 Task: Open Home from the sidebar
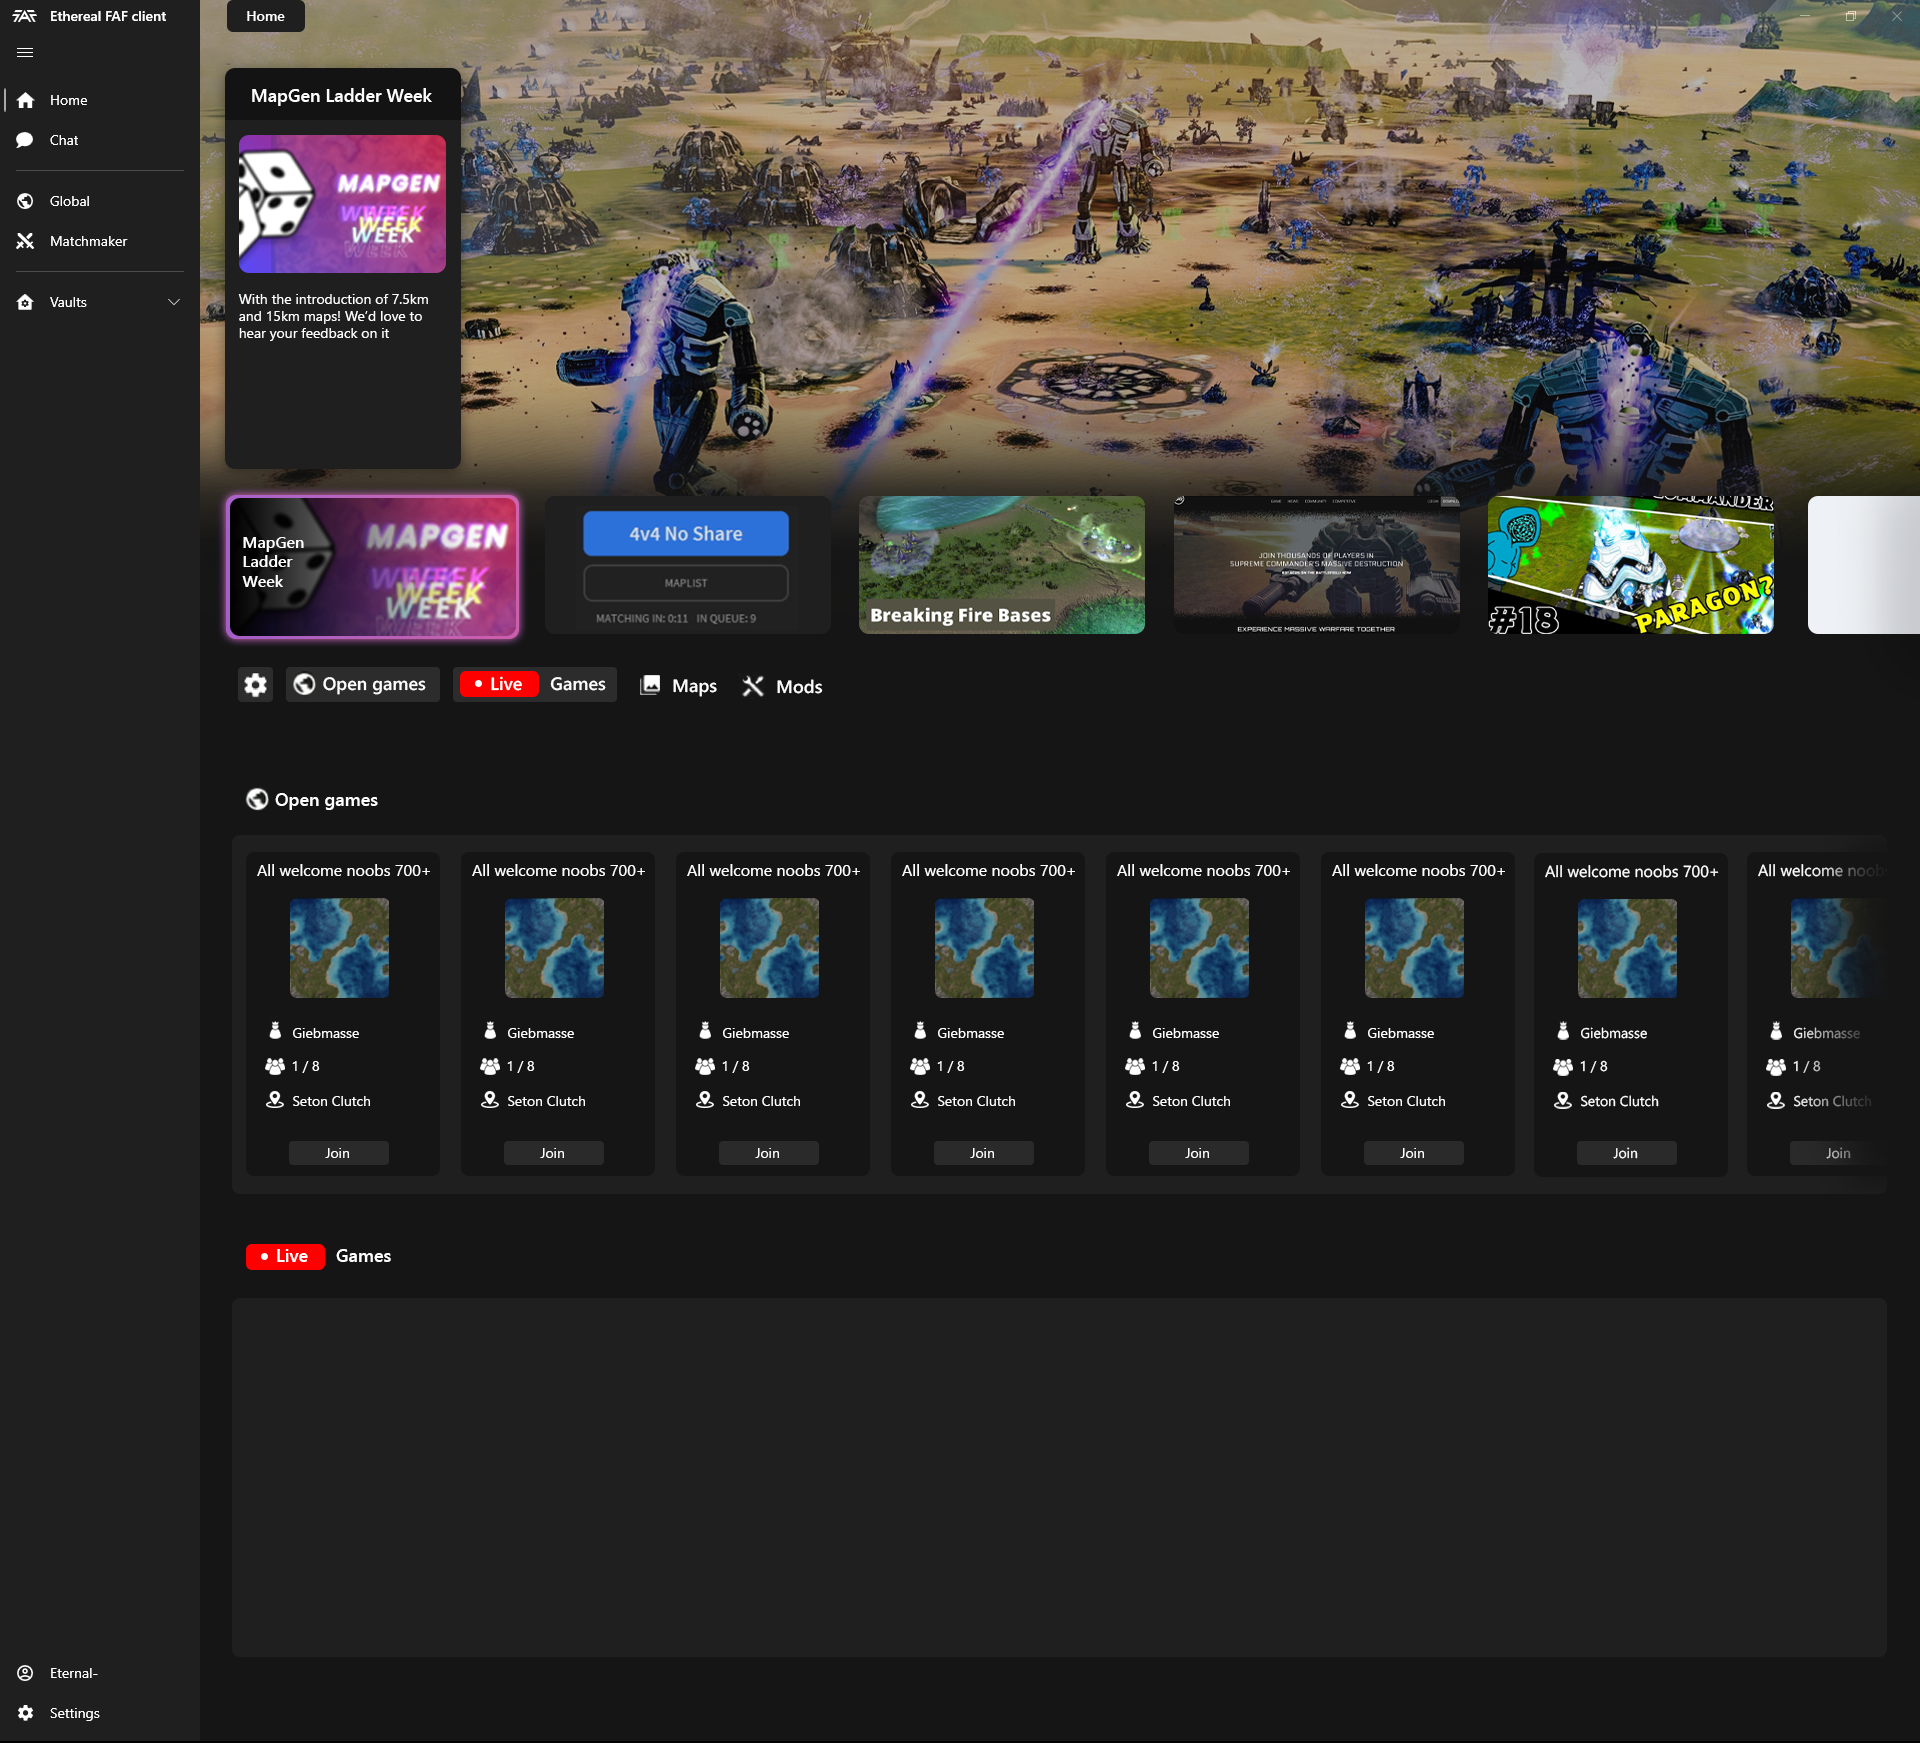99,100
